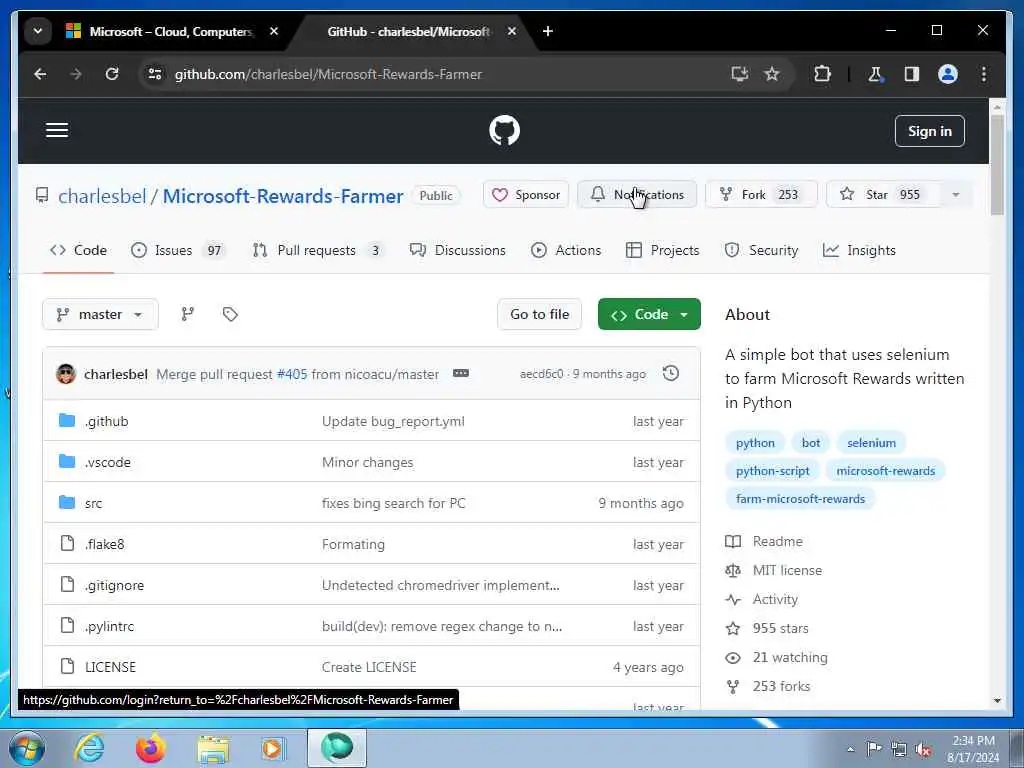Star the repository
The image size is (1024, 768).
pos(883,195)
